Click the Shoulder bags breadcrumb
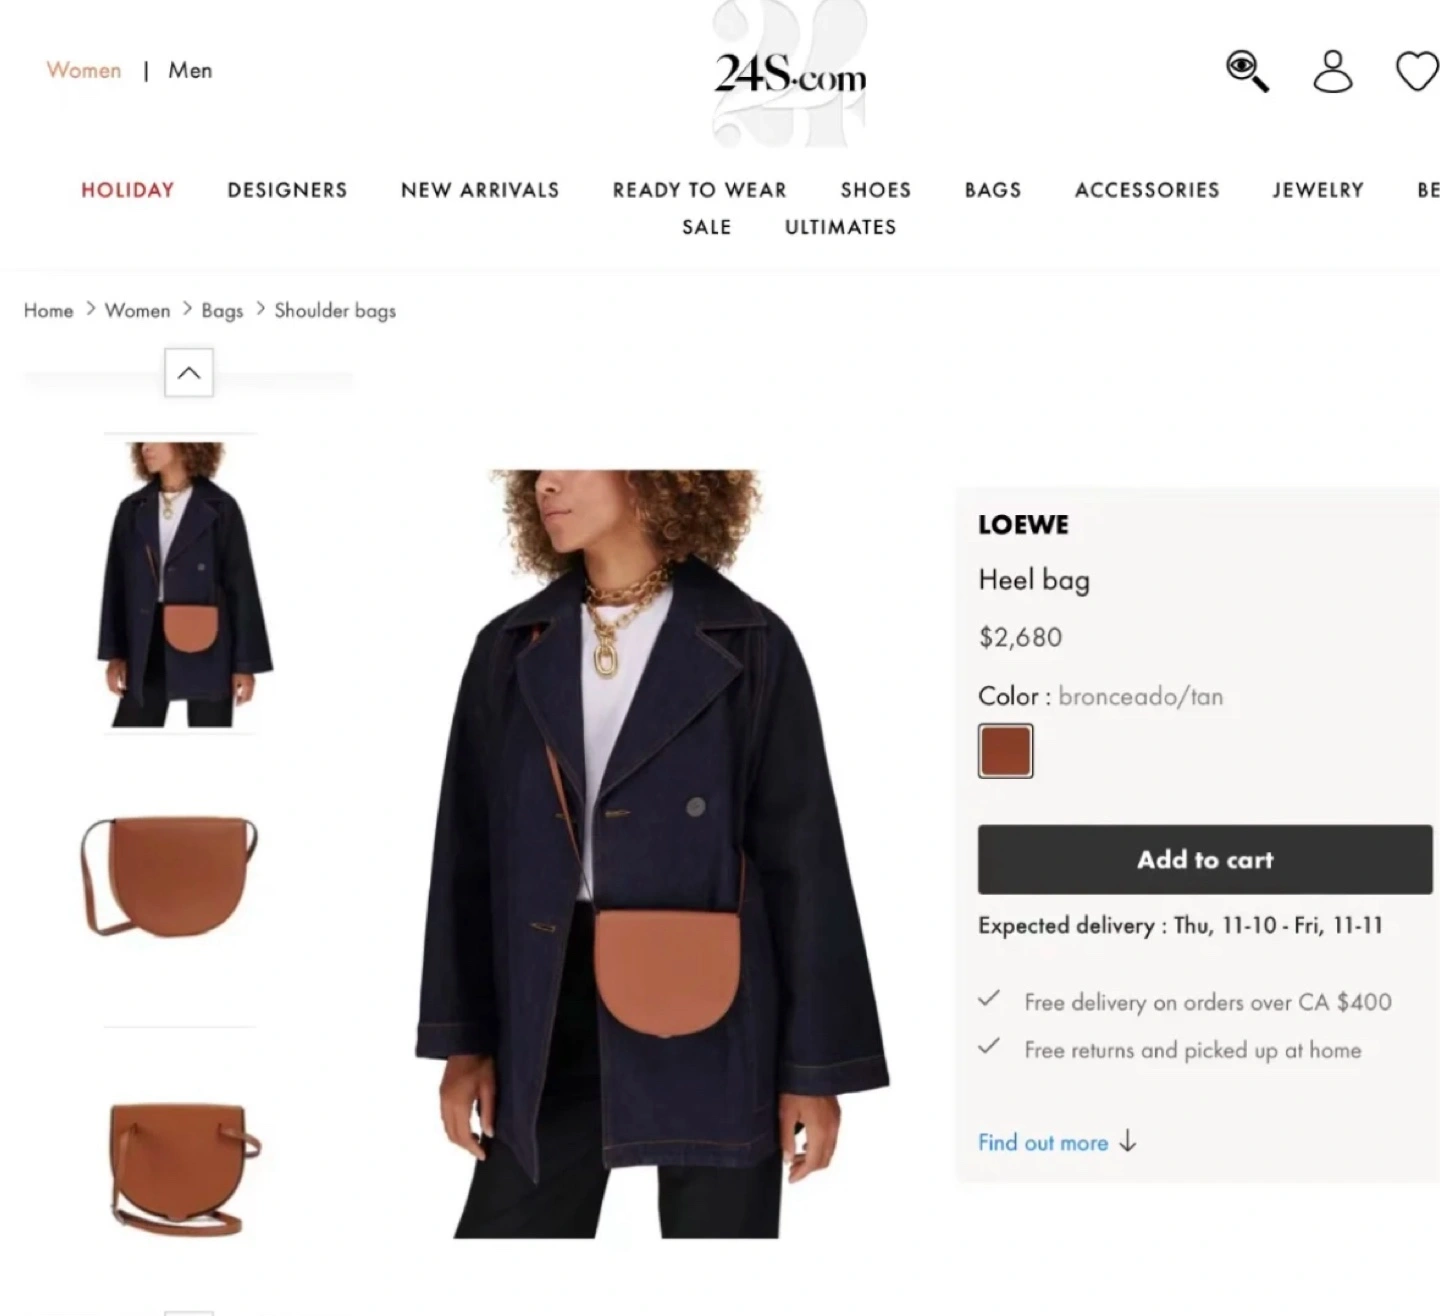 tap(335, 310)
